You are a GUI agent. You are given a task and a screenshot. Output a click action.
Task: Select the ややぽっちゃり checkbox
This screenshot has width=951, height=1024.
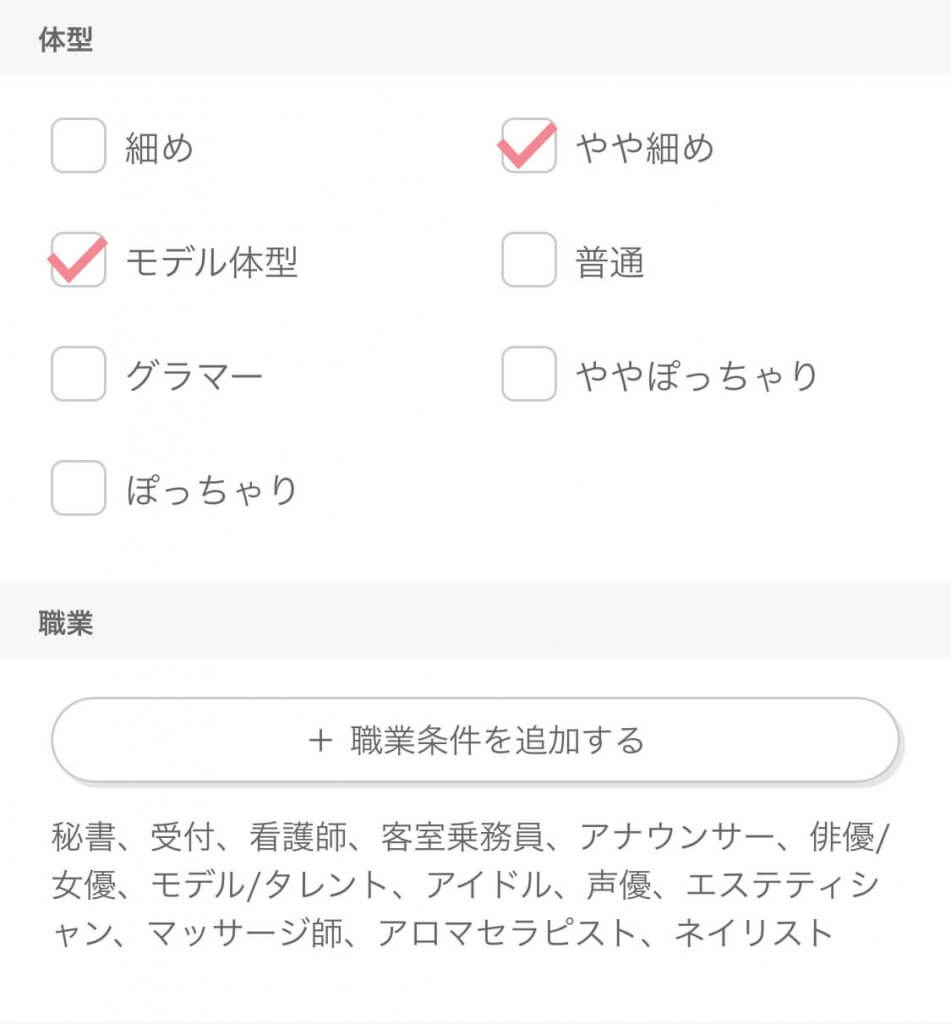(x=529, y=374)
